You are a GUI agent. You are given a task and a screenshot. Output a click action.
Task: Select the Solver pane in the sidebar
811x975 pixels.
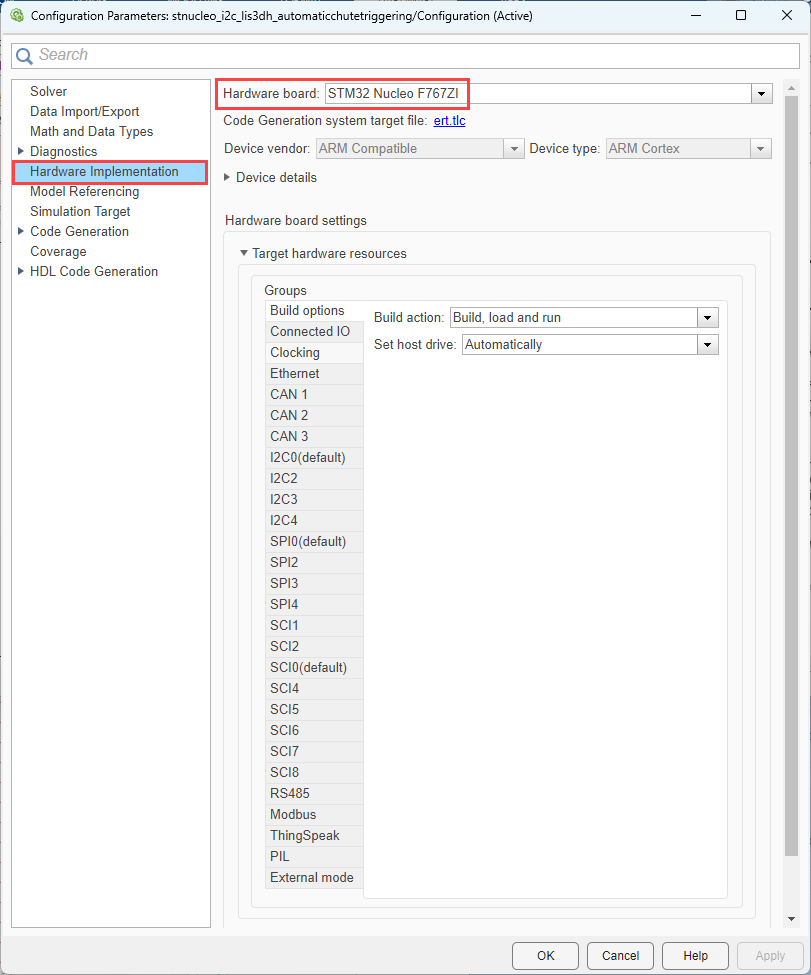point(48,91)
